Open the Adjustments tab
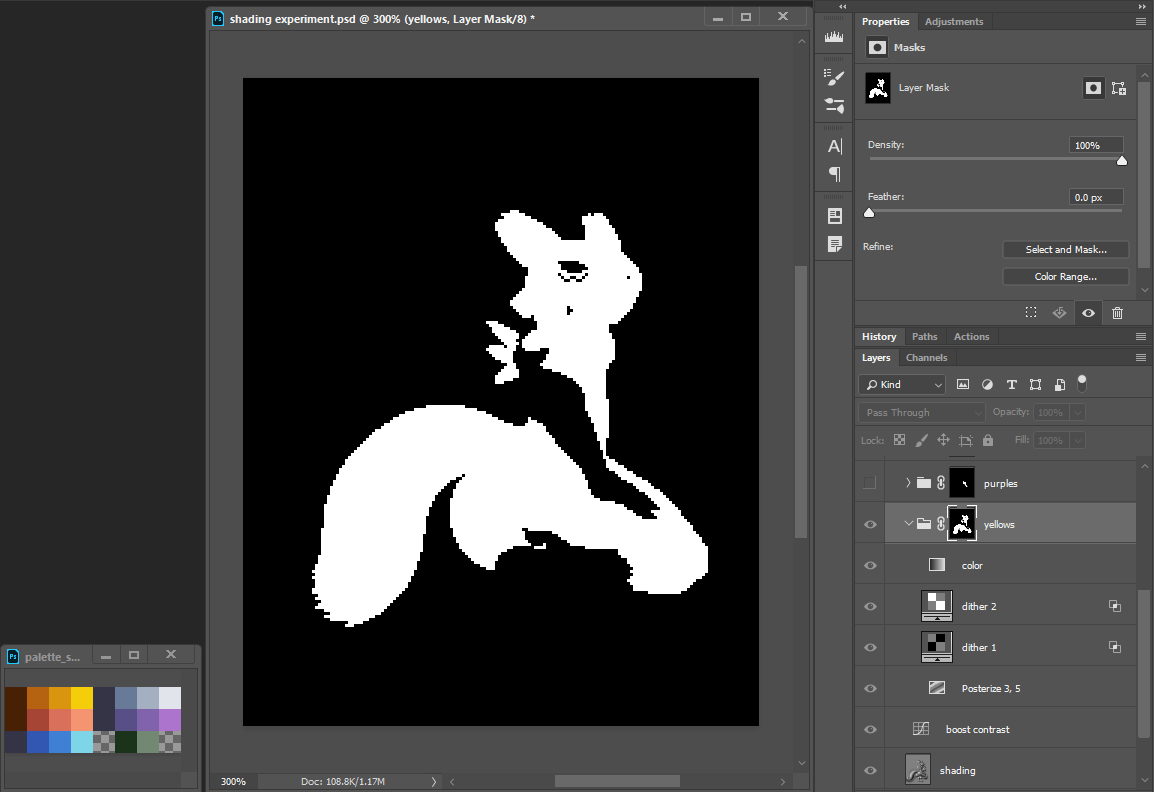Screen dimensions: 1154x792 click(953, 22)
